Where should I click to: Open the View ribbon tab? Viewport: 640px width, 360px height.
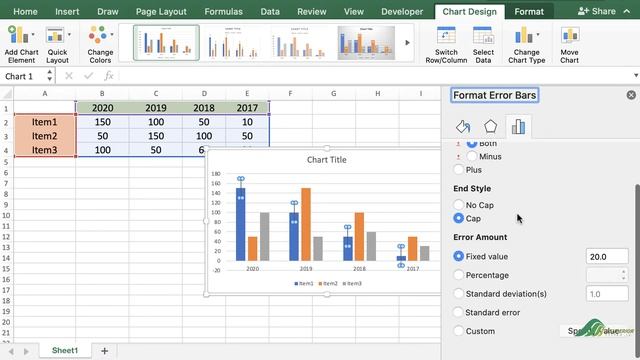[x=354, y=12]
